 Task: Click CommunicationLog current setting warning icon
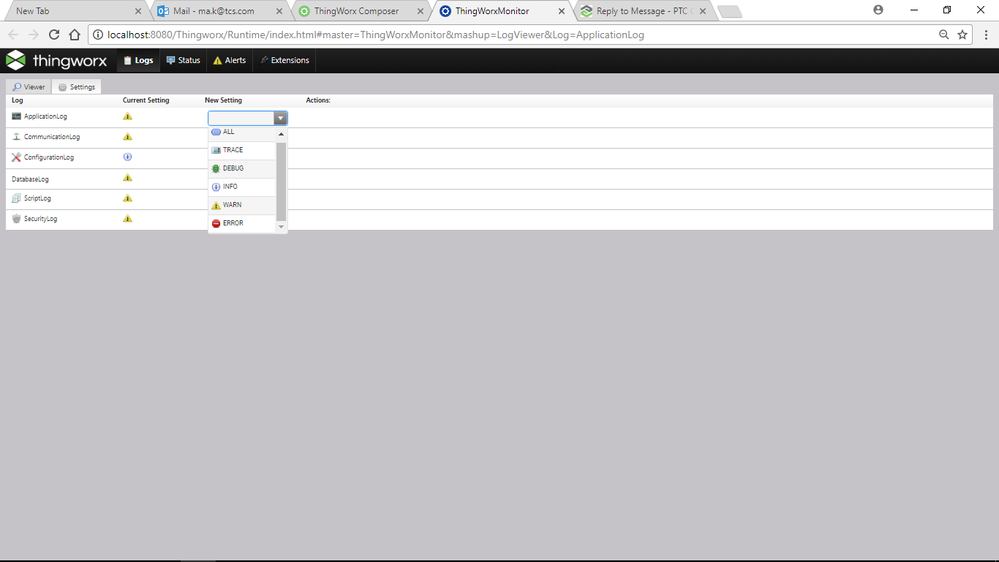tap(127, 136)
